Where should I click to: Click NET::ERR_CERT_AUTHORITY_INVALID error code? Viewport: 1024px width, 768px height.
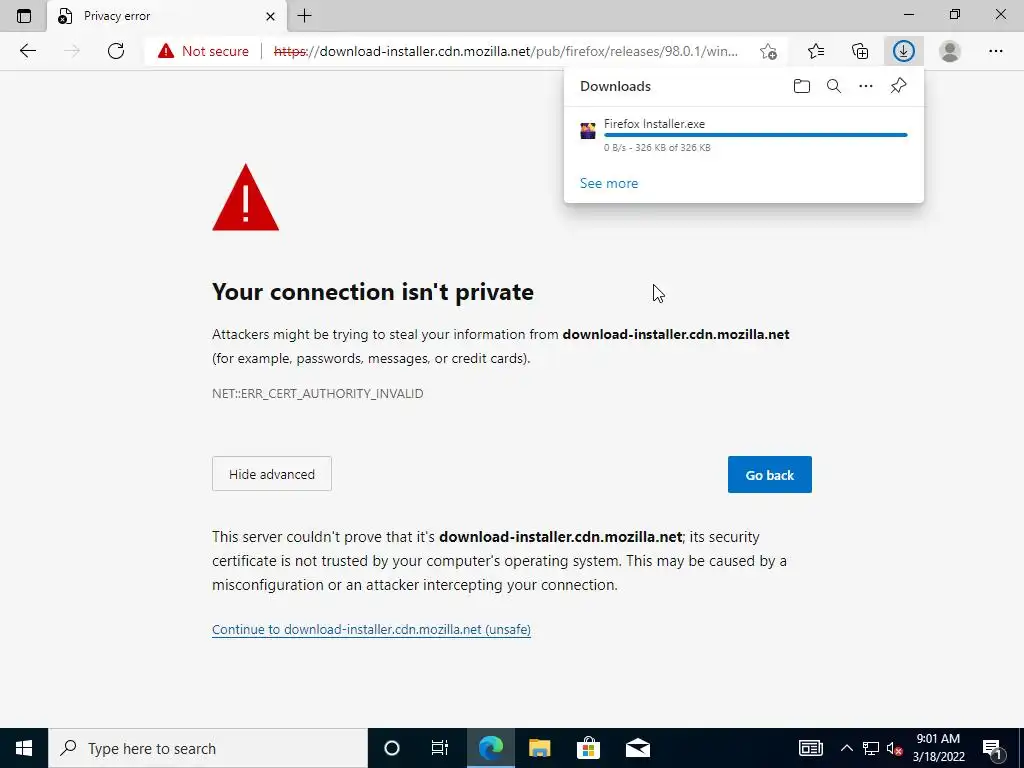coord(317,394)
